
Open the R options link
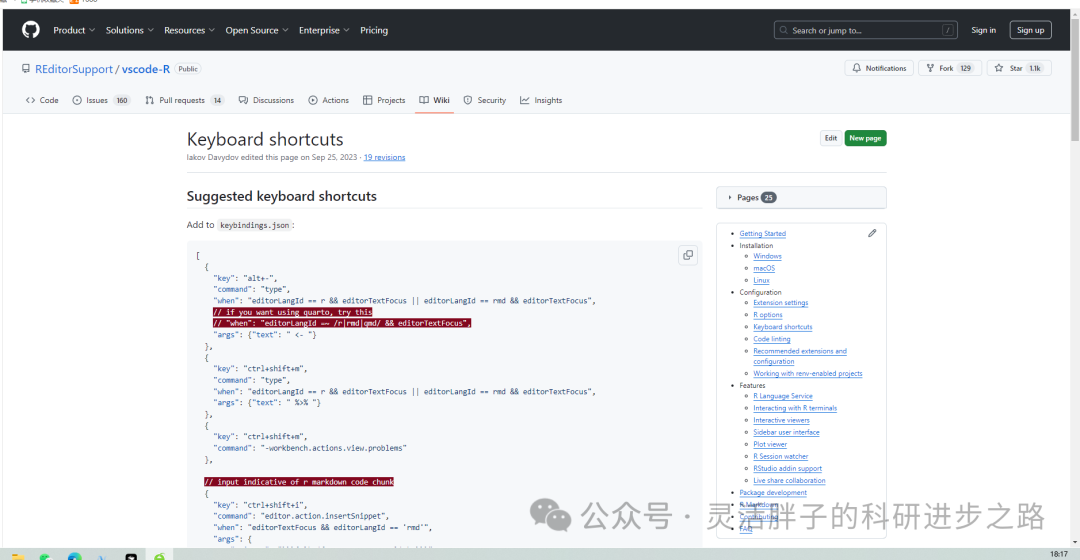(x=767, y=315)
